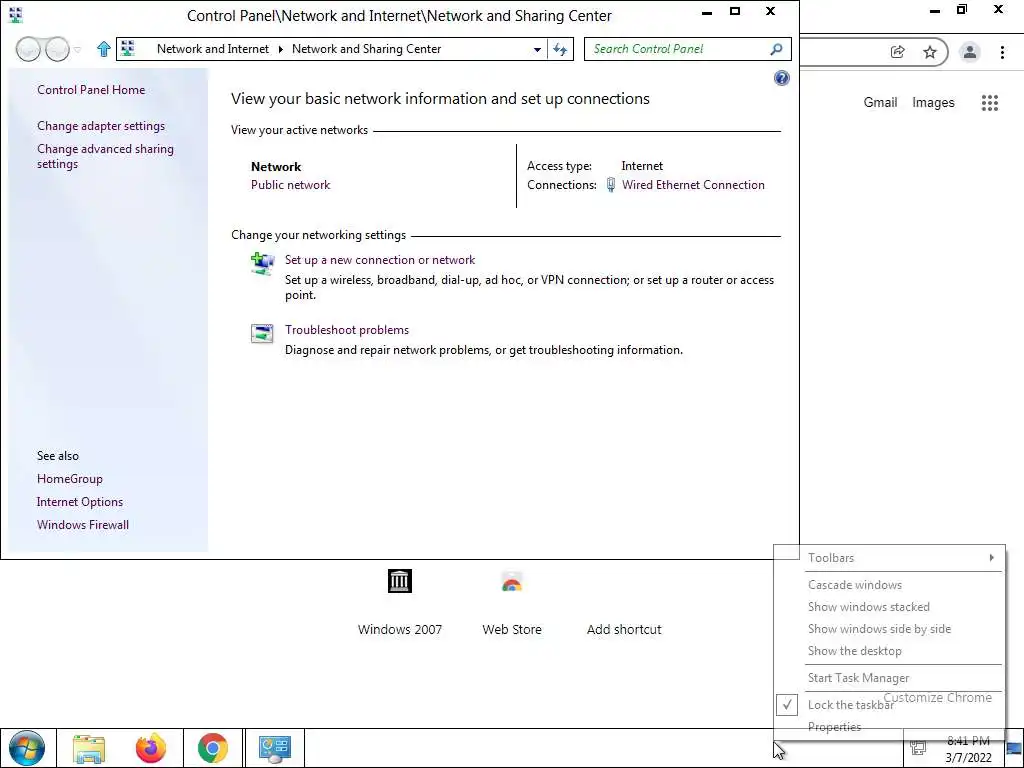The width and height of the screenshot is (1024, 768).
Task: Choose Show the desktop menu entry
Action: tap(854, 651)
